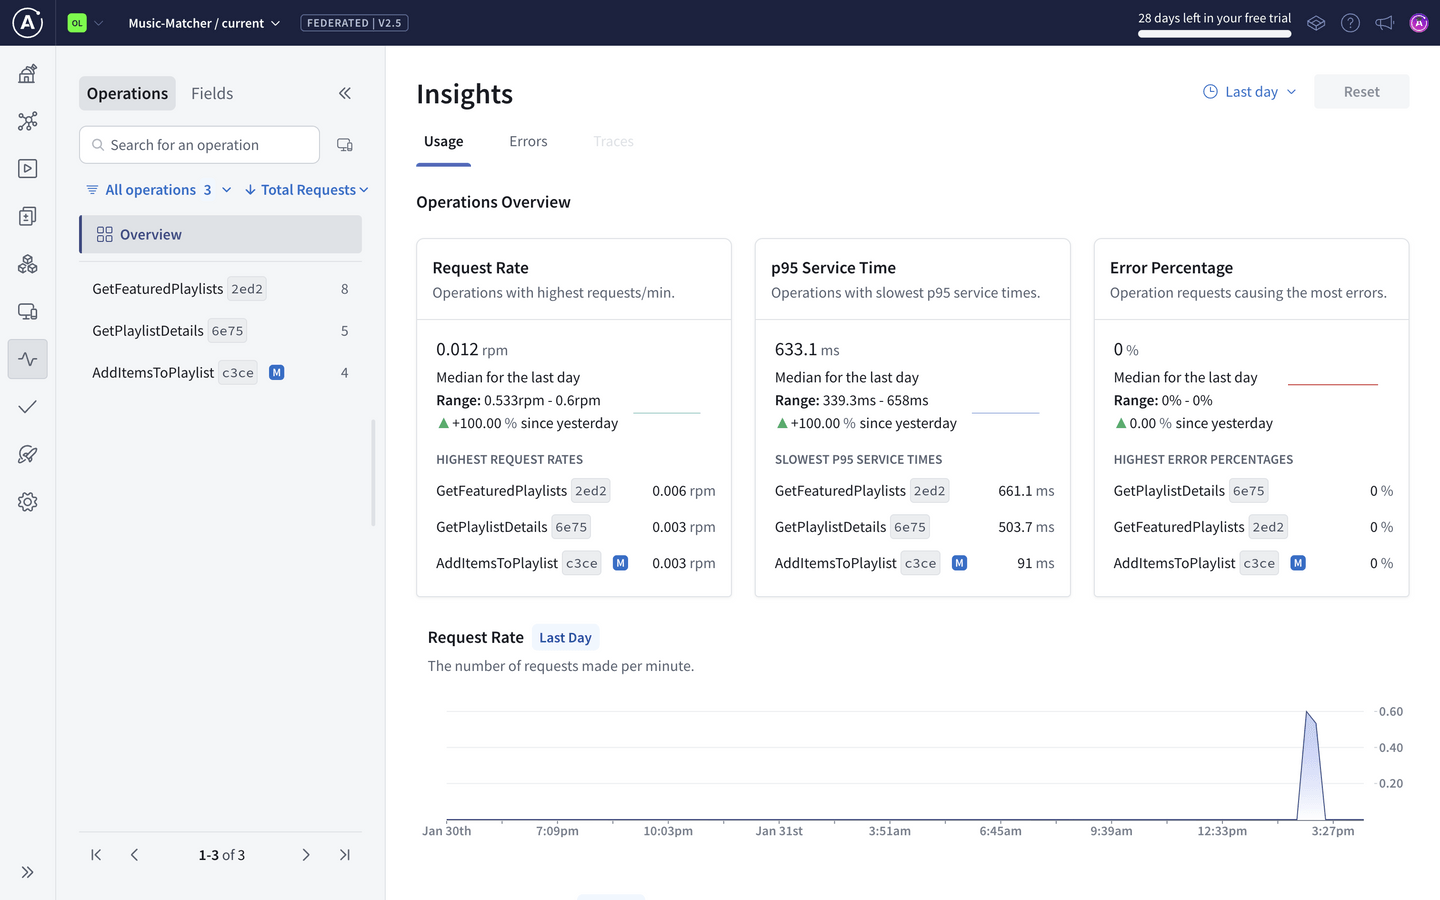This screenshot has height=900, width=1440.
Task: Open the Last day time range selector
Action: pos(1248,90)
